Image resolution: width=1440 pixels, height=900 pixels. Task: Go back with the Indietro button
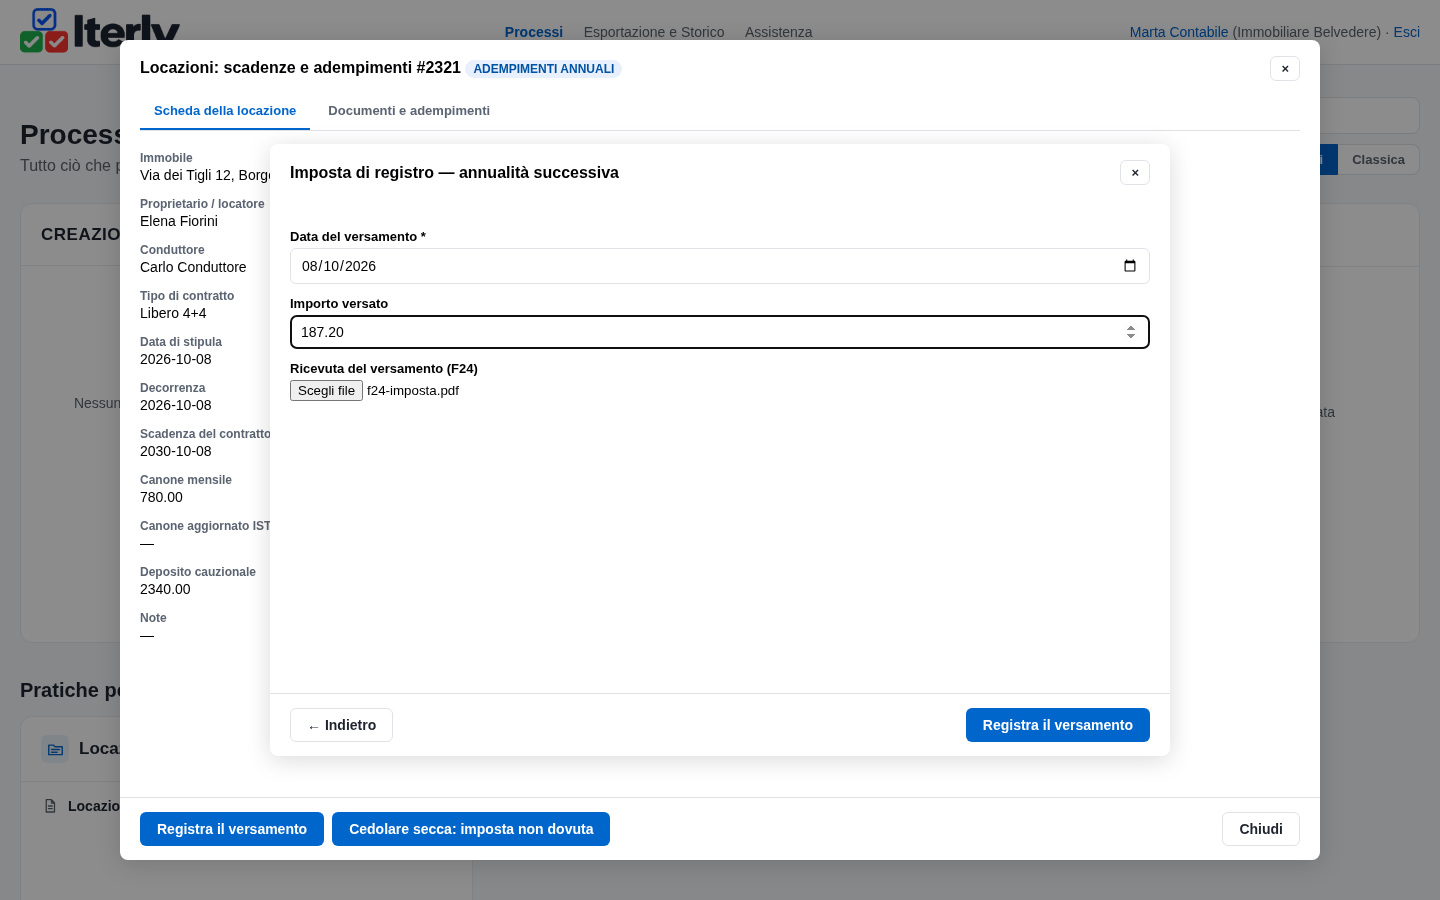click(341, 725)
